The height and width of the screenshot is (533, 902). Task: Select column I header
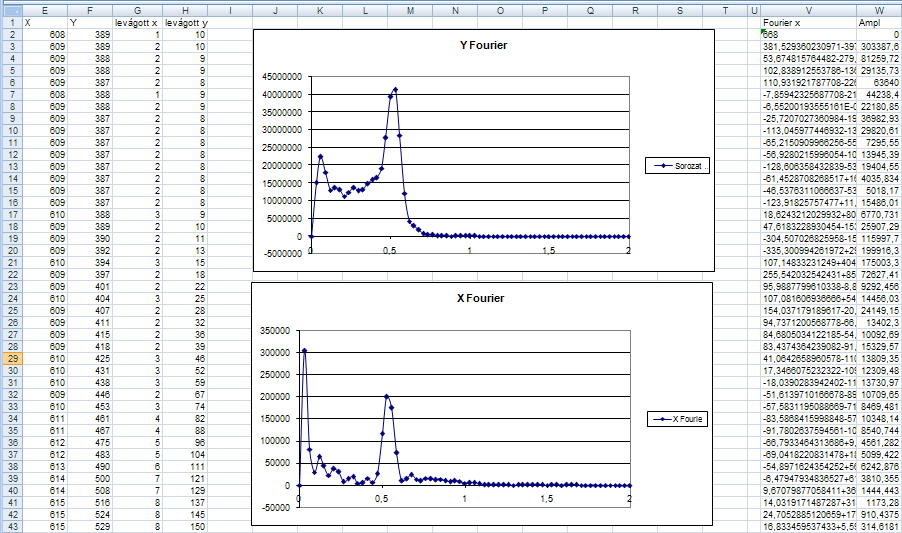230,10
